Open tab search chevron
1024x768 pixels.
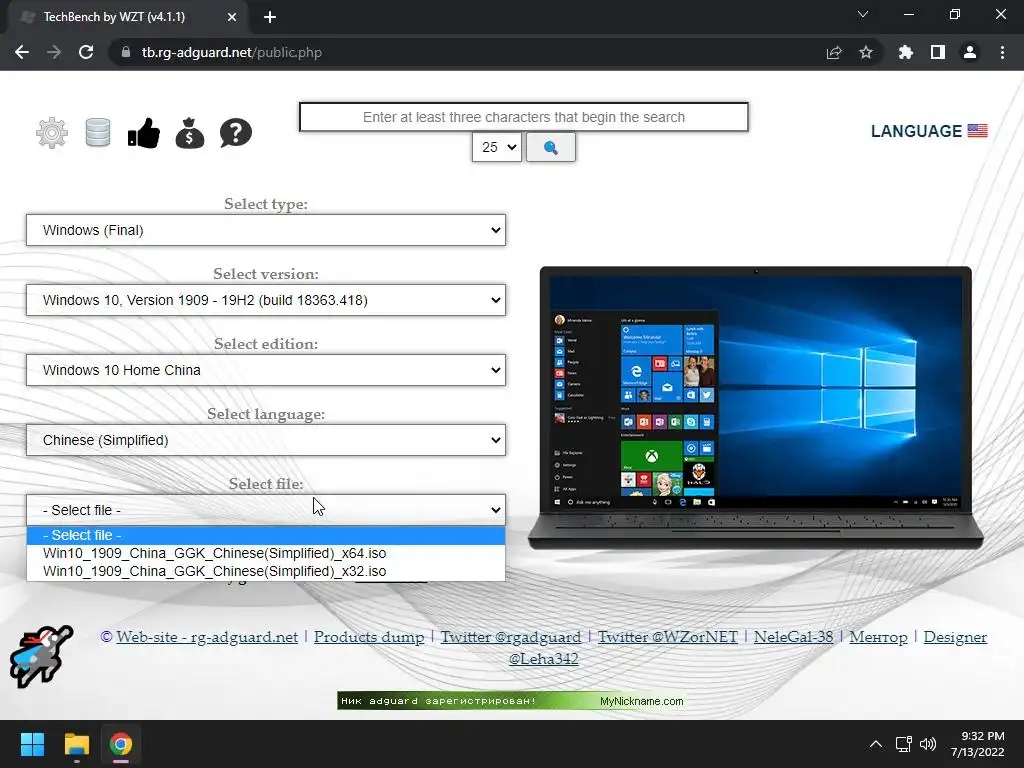tap(863, 14)
